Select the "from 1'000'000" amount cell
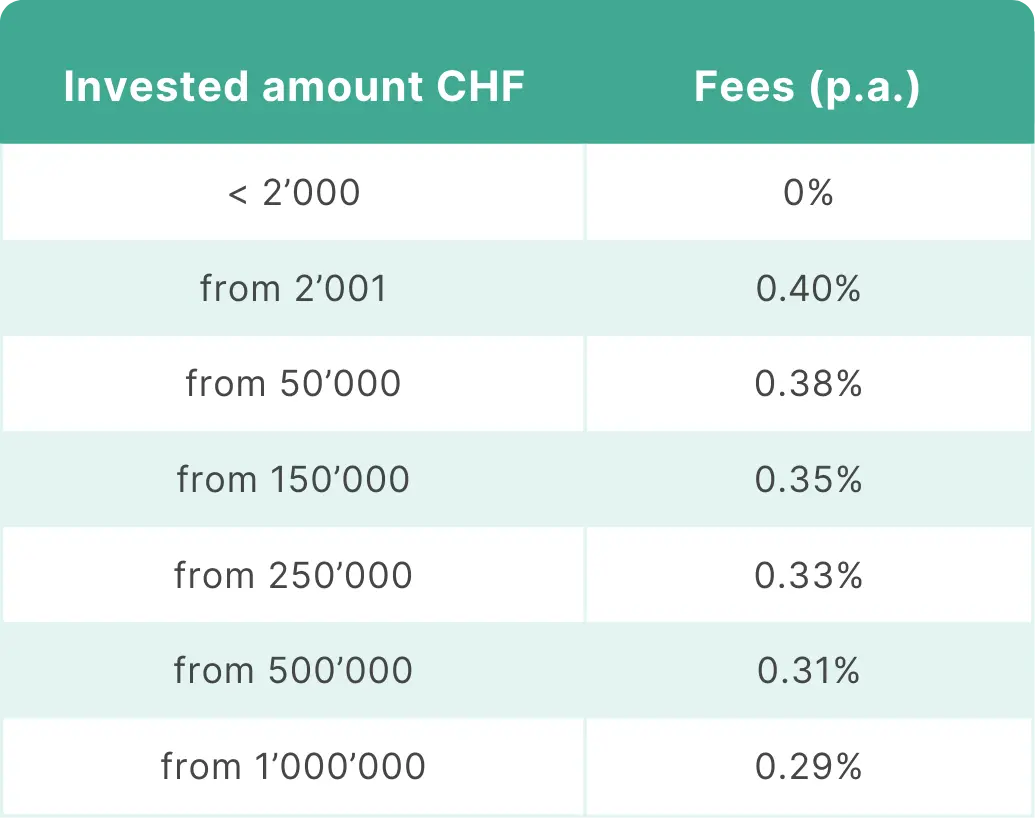1035x818 pixels. [293, 767]
